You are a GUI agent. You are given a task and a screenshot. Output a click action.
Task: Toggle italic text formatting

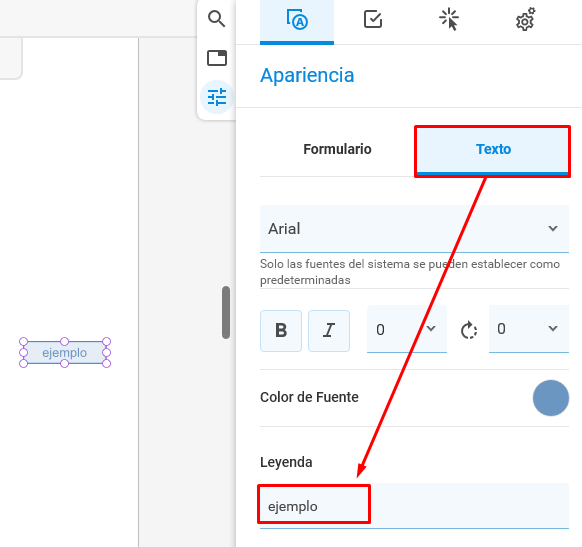coord(329,330)
